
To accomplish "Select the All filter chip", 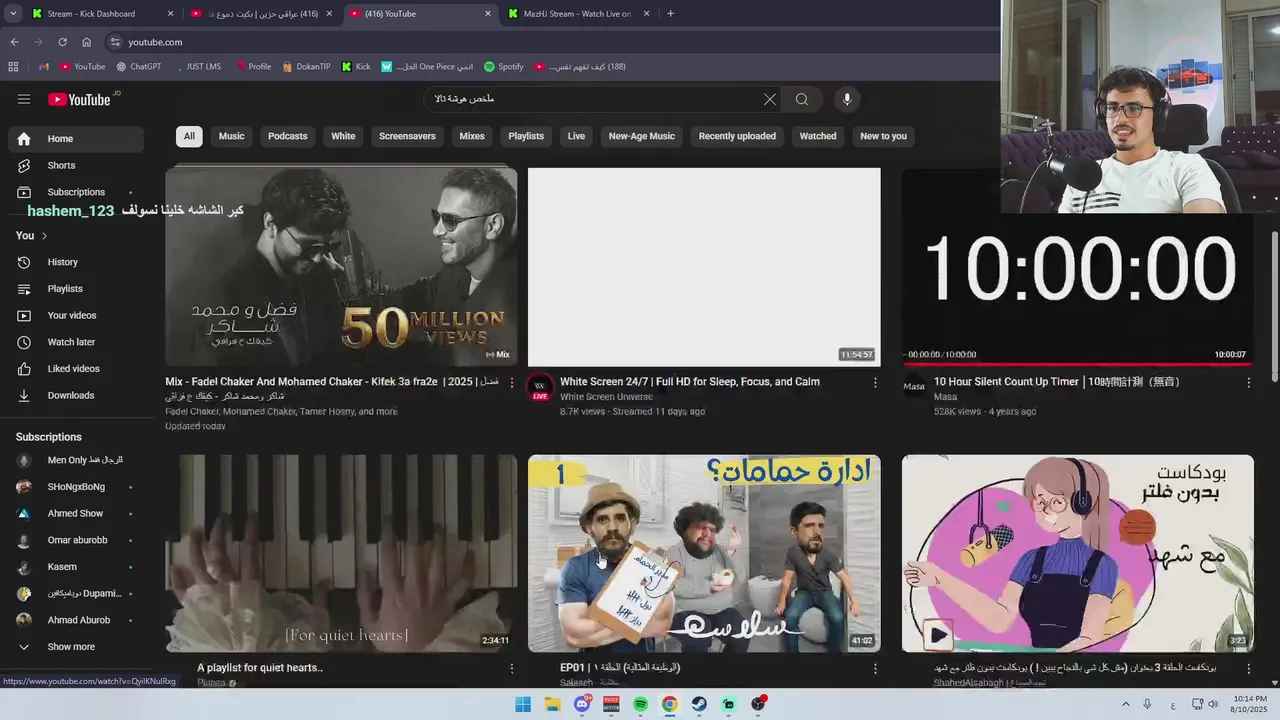I will [x=189, y=136].
